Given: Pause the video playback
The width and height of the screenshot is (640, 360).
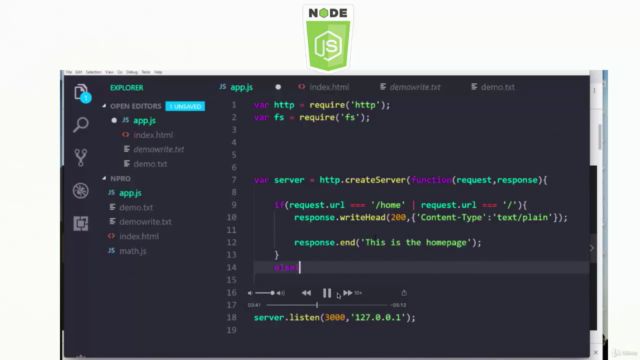Looking at the screenshot, I should [x=327, y=293].
